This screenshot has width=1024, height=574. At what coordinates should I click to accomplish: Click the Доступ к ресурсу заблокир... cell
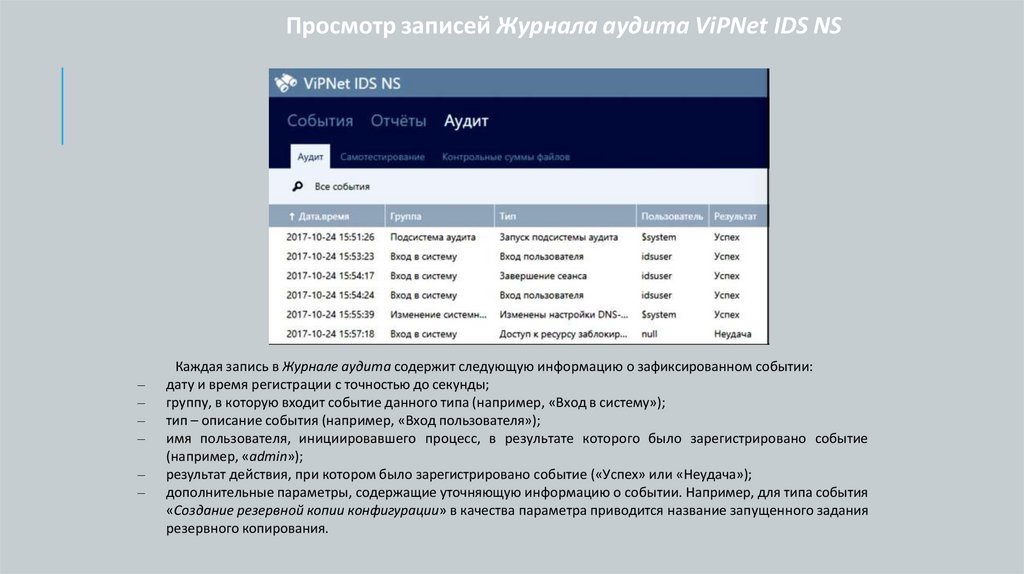(x=563, y=334)
